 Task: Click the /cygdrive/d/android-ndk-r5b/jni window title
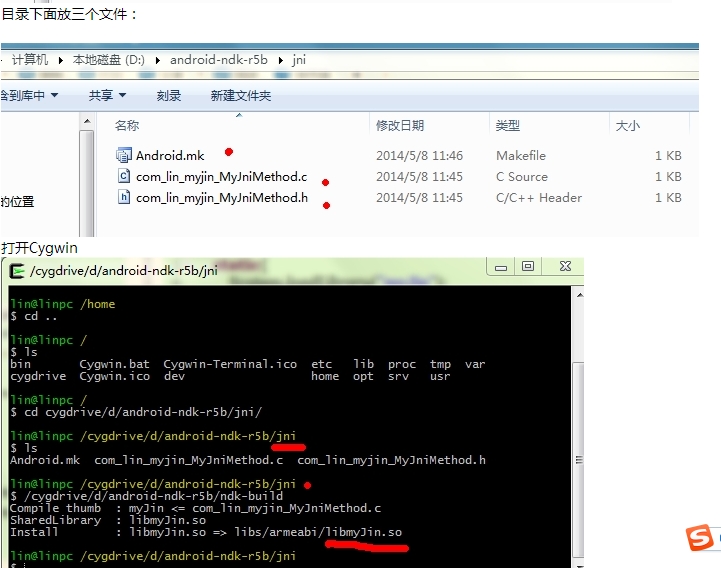124,270
